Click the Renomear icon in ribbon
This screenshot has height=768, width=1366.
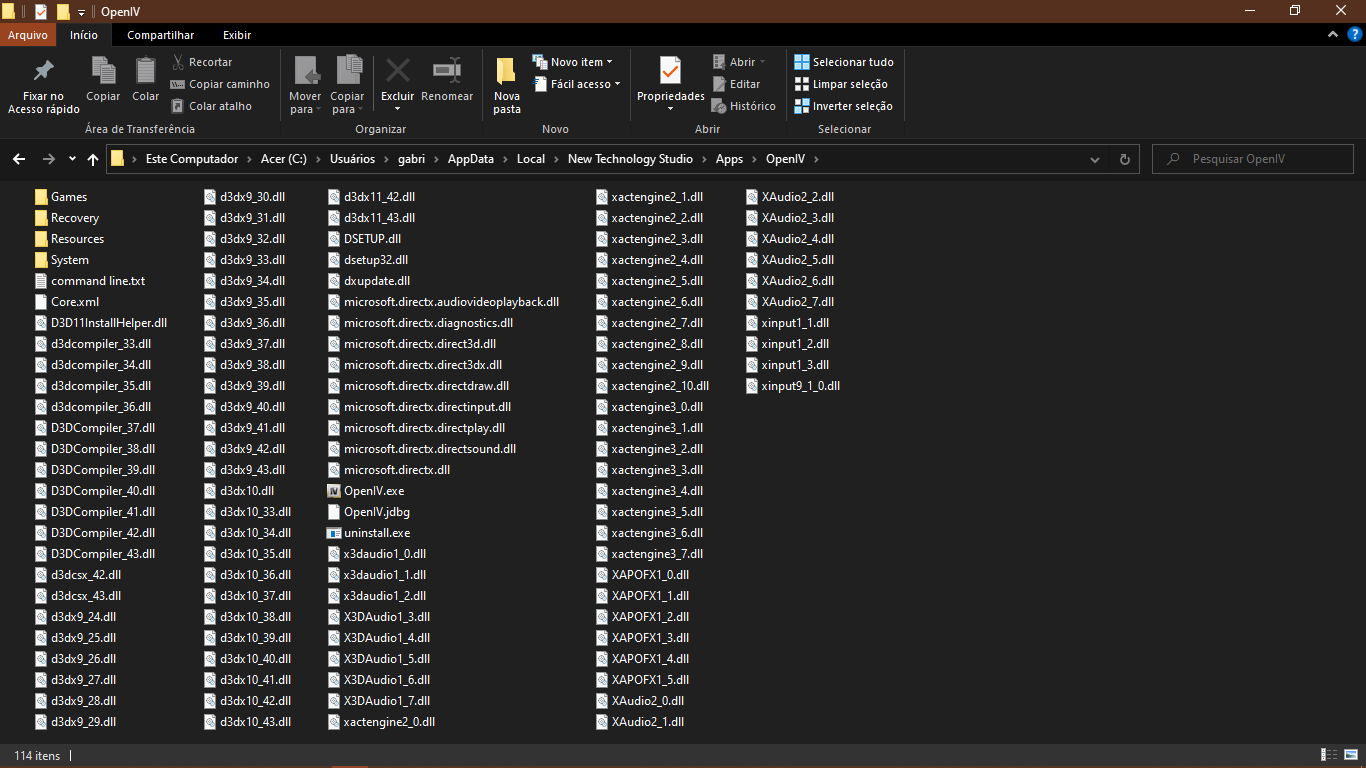[446, 72]
